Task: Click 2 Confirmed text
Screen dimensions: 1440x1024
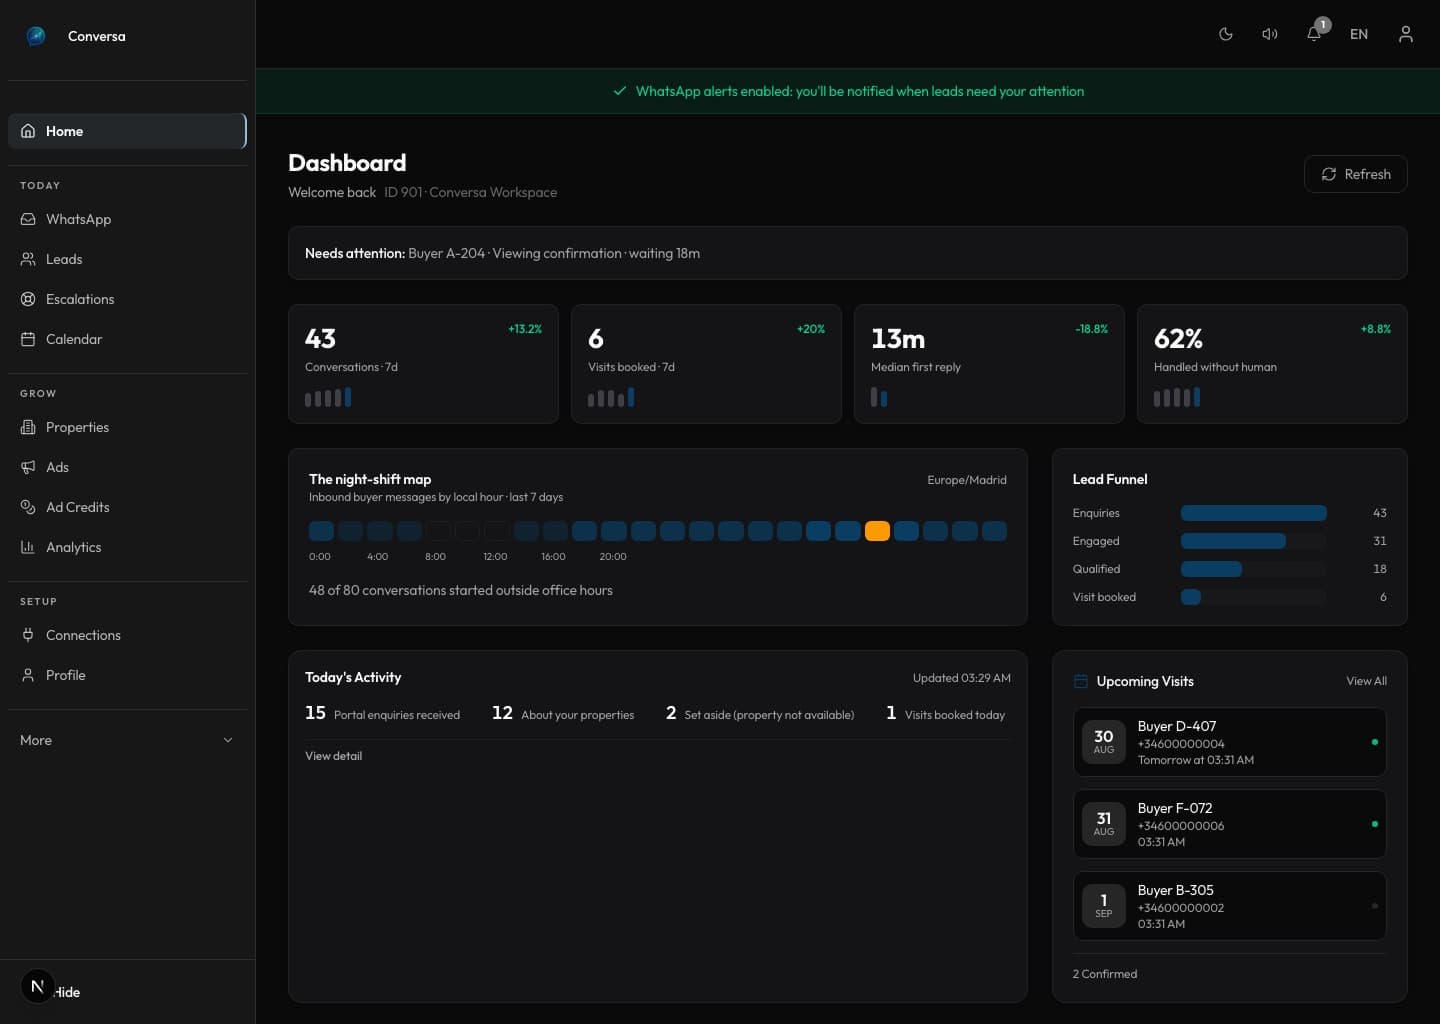Action: (1105, 974)
